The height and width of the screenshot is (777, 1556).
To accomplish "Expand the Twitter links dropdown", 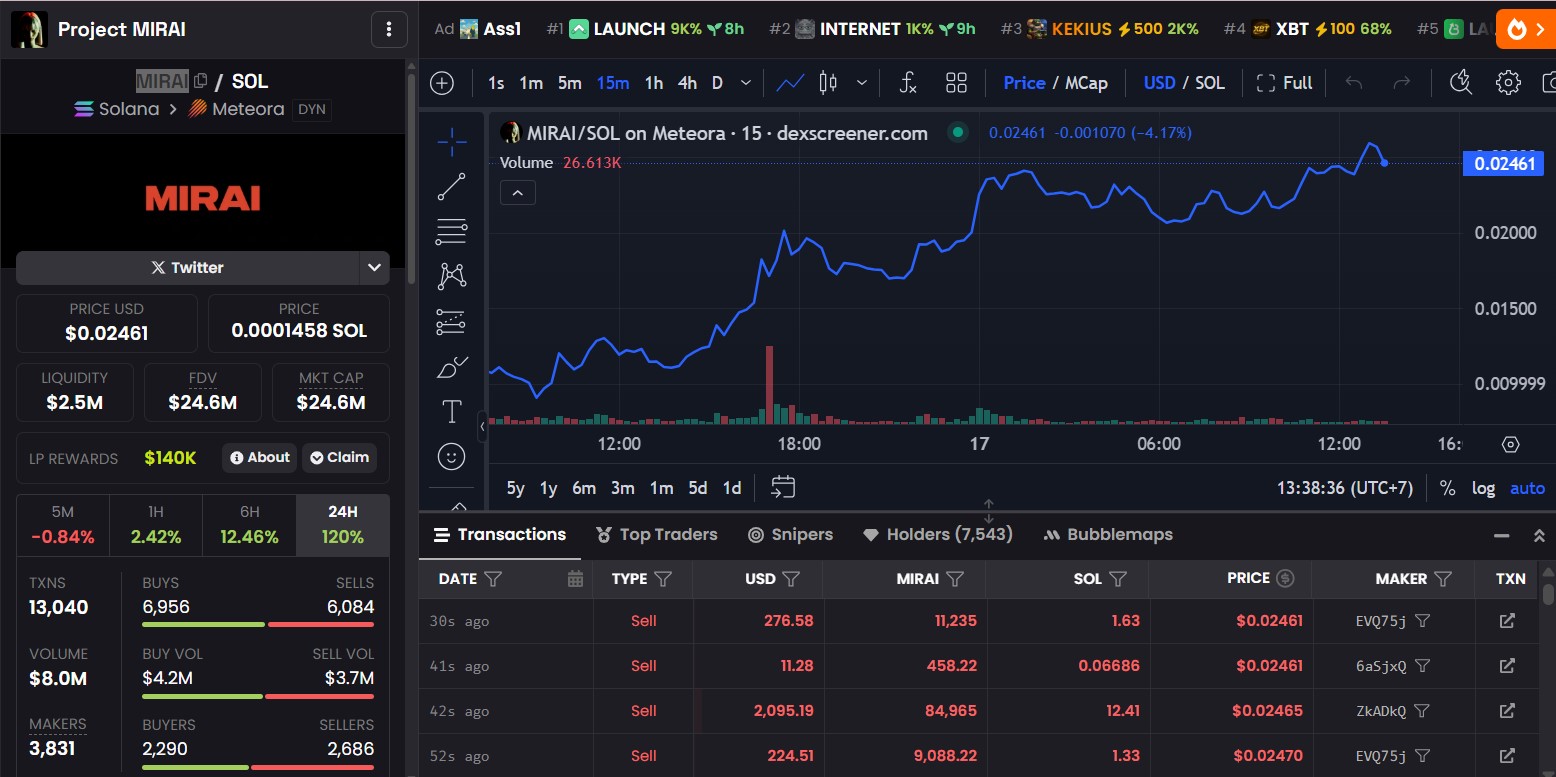I will (374, 268).
